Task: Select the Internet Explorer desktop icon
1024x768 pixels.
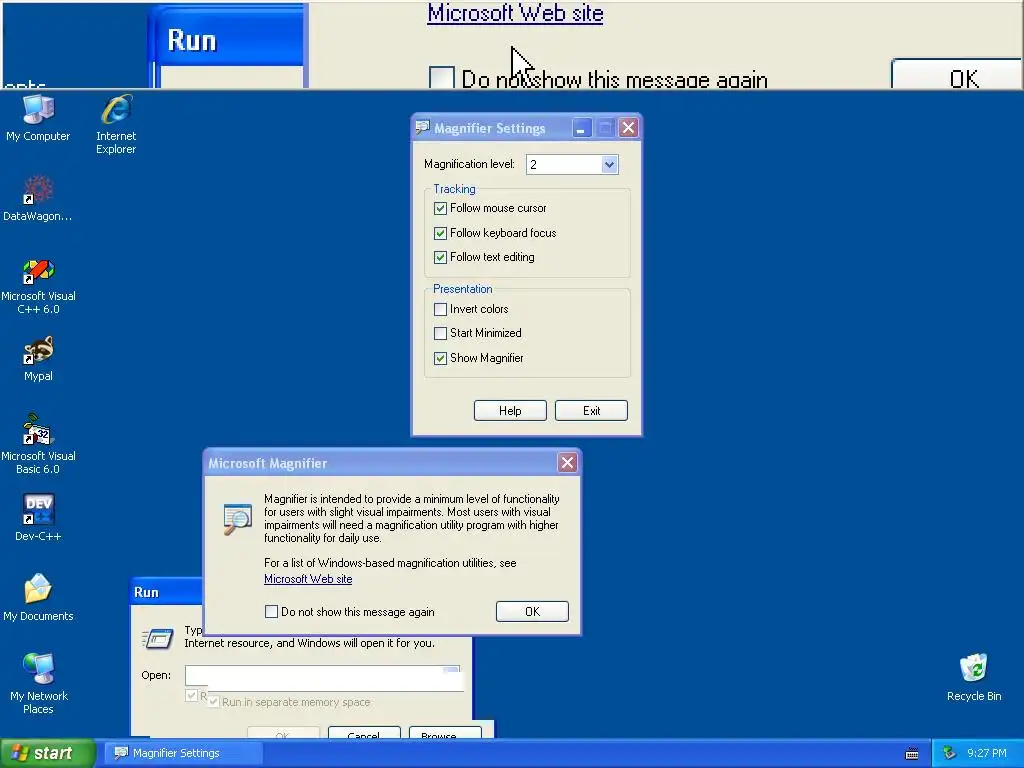Action: pos(116,124)
